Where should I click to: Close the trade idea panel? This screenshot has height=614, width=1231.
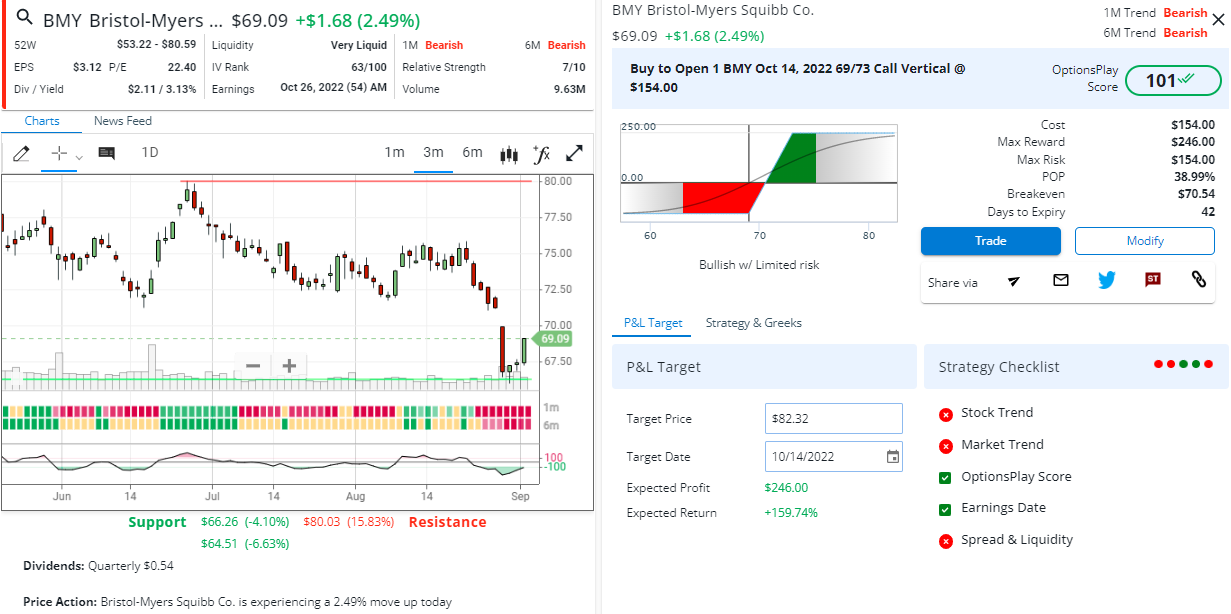pos(1217,20)
